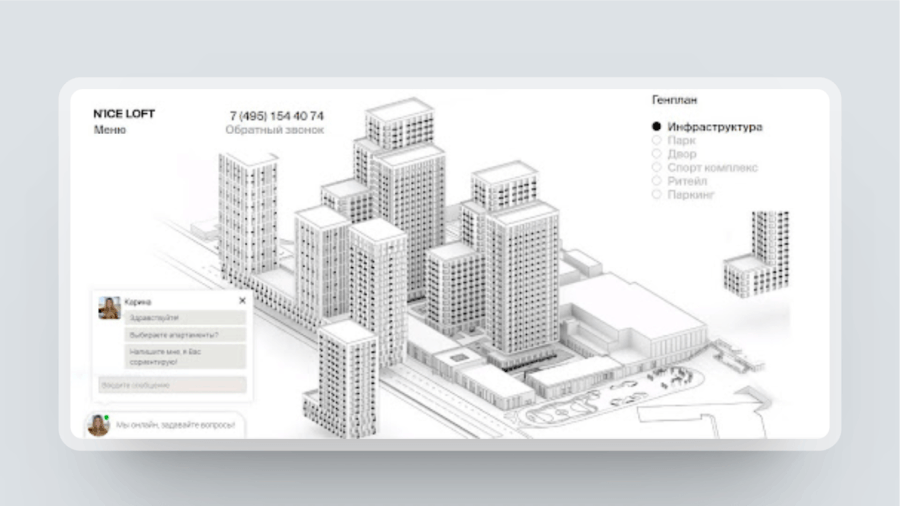Viewport: 900px width, 506px height.
Task: Select the Парк radio option
Action: 674,141
